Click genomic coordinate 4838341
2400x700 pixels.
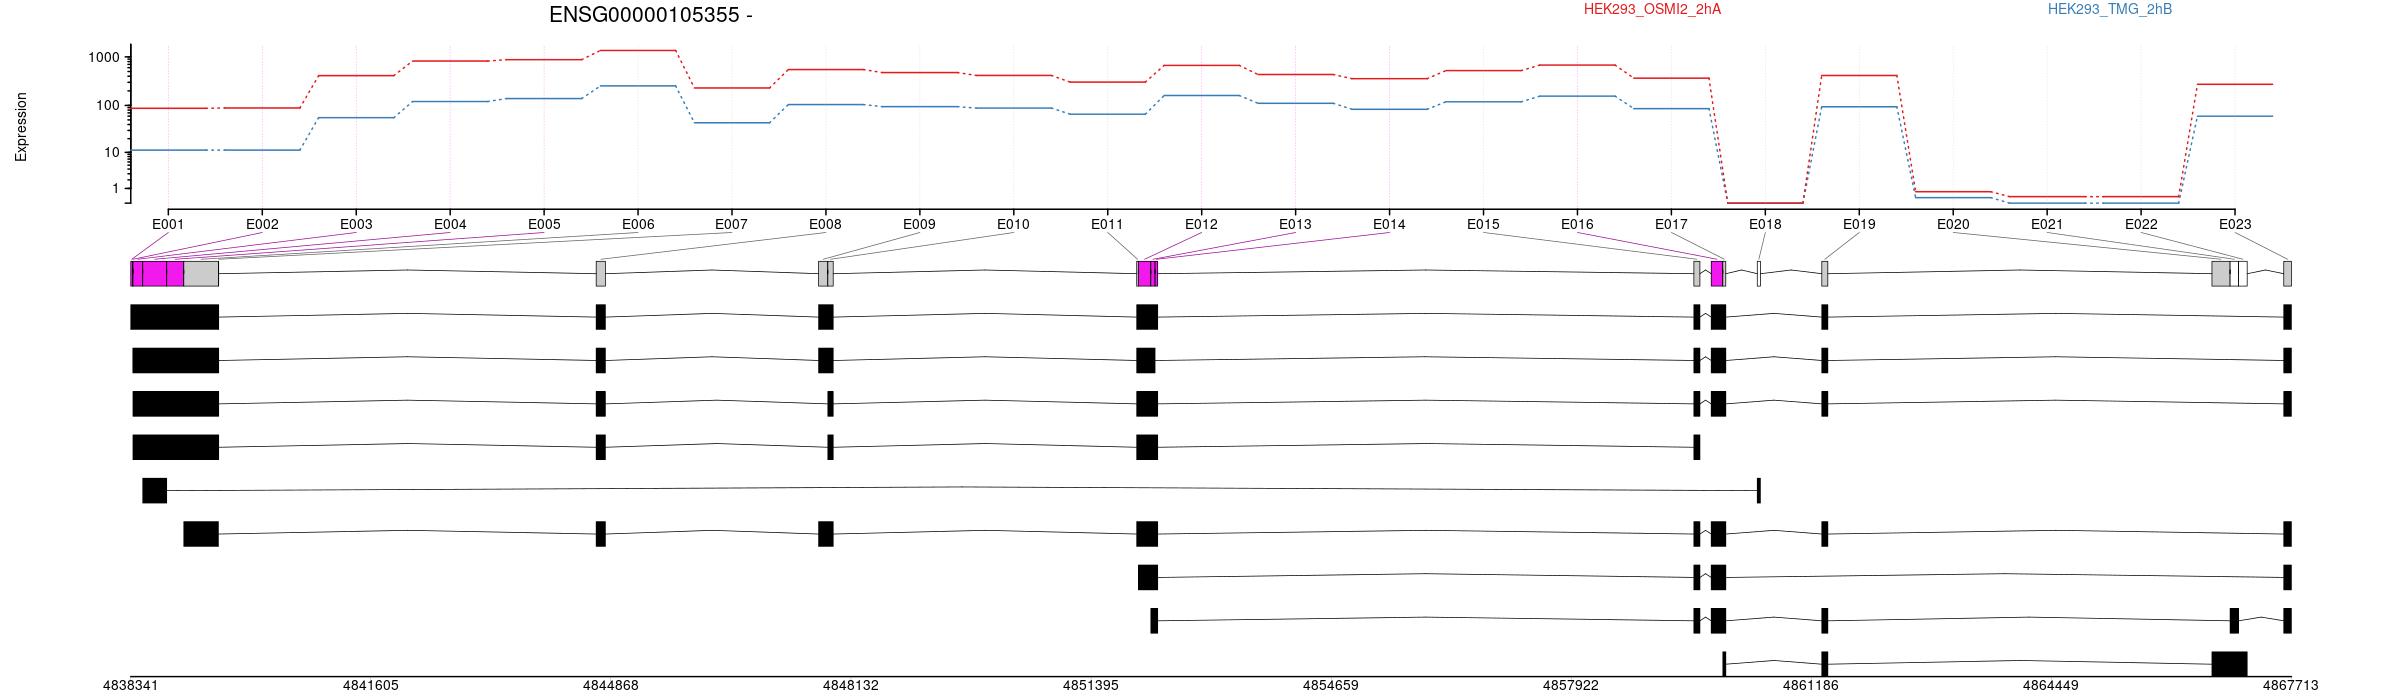pyautogui.click(x=131, y=685)
